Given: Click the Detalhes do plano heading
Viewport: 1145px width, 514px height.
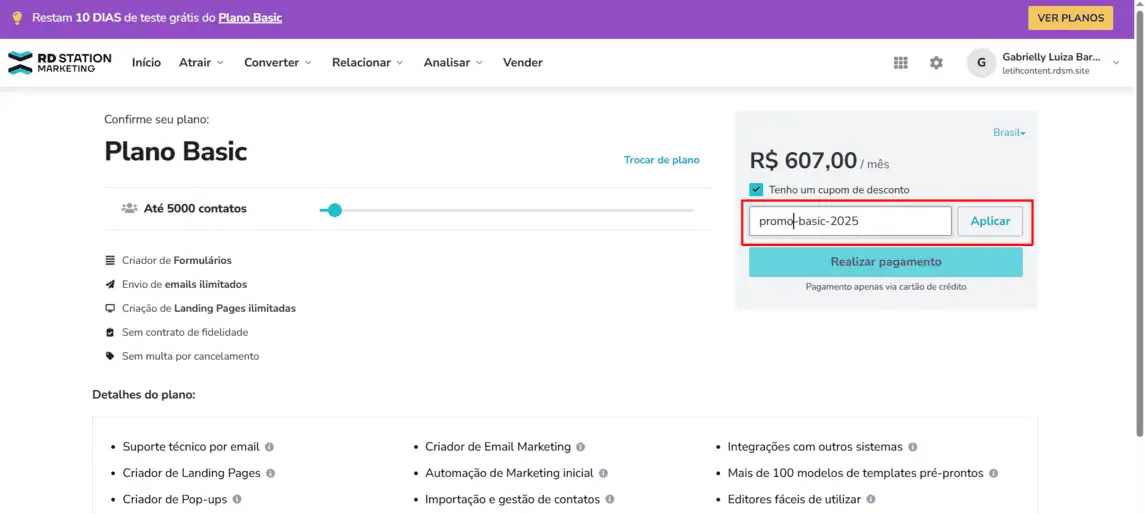Looking at the screenshot, I should pyautogui.click(x=144, y=394).
